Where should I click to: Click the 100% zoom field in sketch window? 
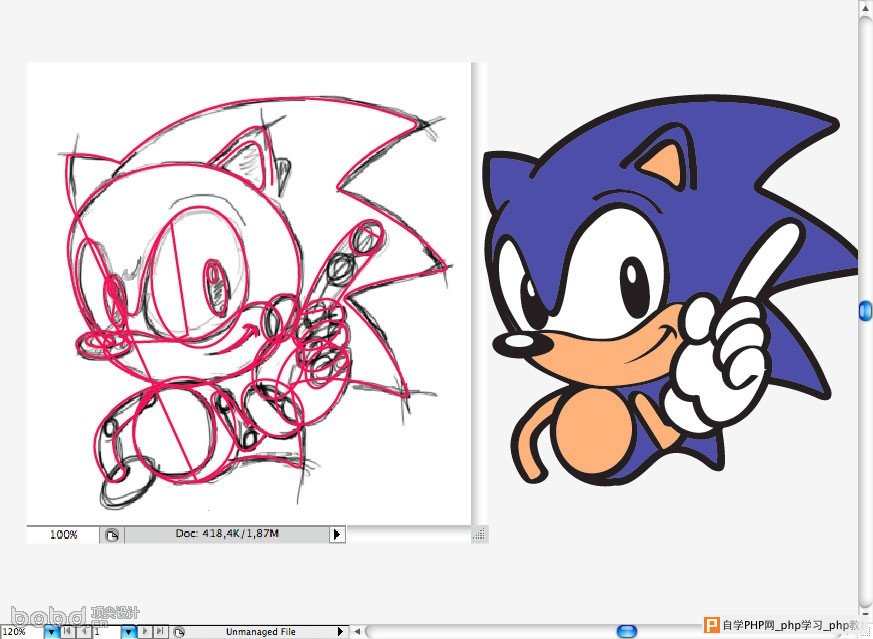[63, 535]
